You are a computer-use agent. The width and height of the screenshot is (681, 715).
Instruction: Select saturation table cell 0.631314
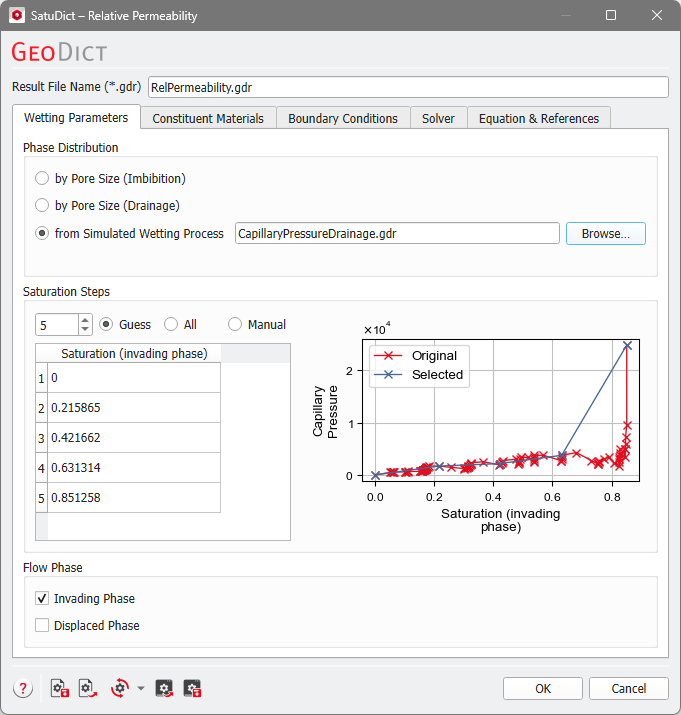pyautogui.click(x=134, y=468)
